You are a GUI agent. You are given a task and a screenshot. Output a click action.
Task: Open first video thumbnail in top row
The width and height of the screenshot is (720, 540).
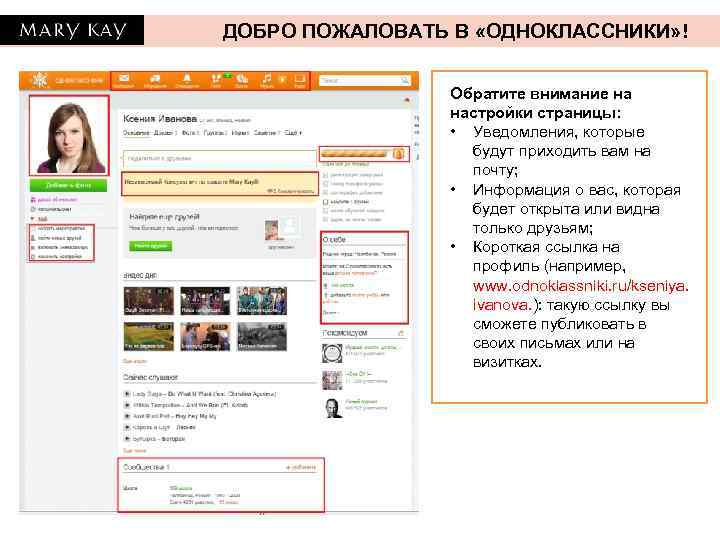(149, 301)
